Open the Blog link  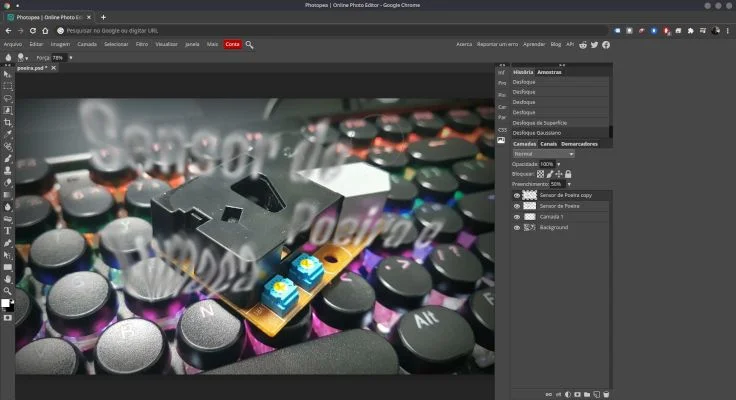(556, 44)
